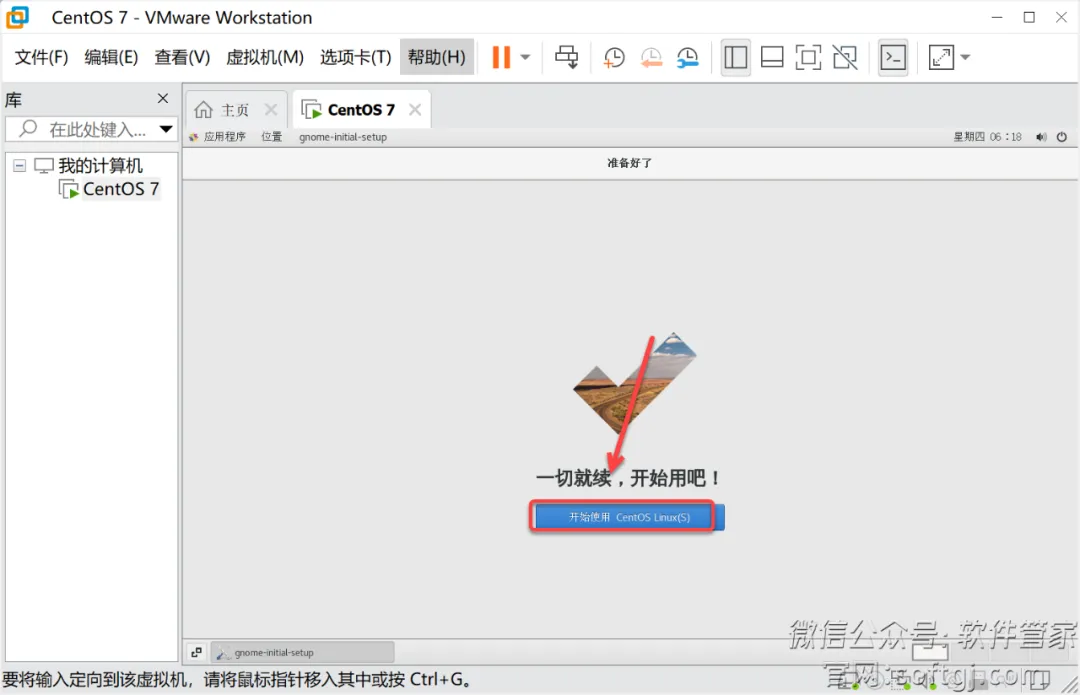Click the home icon on 主页 tab
This screenshot has height=695, width=1080.
point(203,110)
